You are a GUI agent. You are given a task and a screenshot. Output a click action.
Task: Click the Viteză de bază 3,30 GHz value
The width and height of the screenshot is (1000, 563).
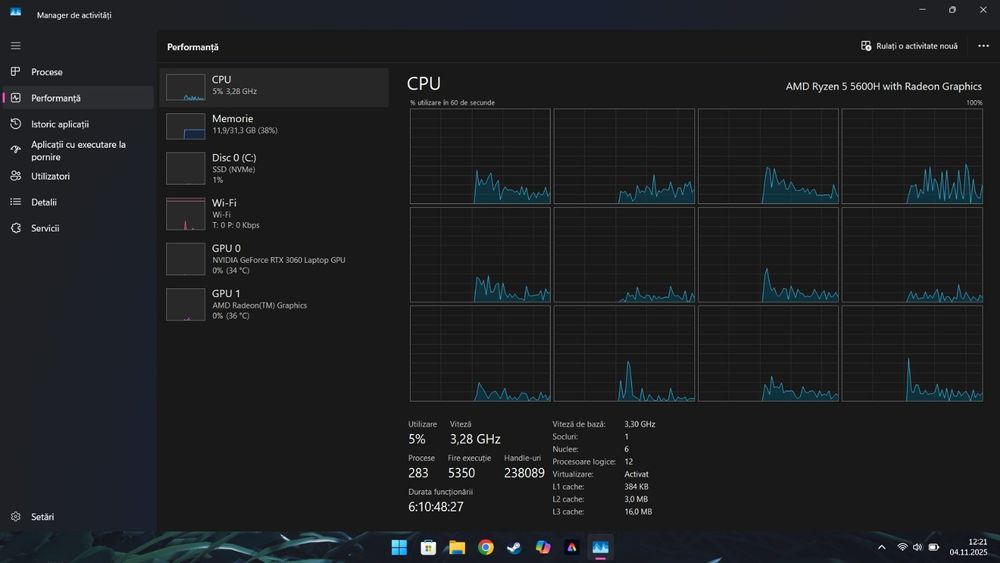(x=640, y=424)
